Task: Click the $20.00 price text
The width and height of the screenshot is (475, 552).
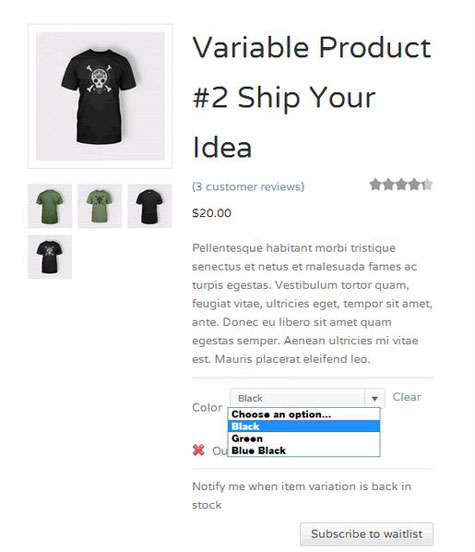Action: [x=212, y=213]
